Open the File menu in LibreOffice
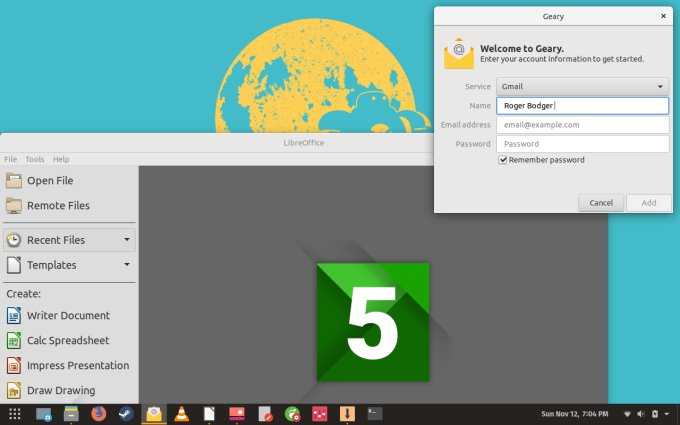Screen dimensions: 680x425 tap(10, 159)
